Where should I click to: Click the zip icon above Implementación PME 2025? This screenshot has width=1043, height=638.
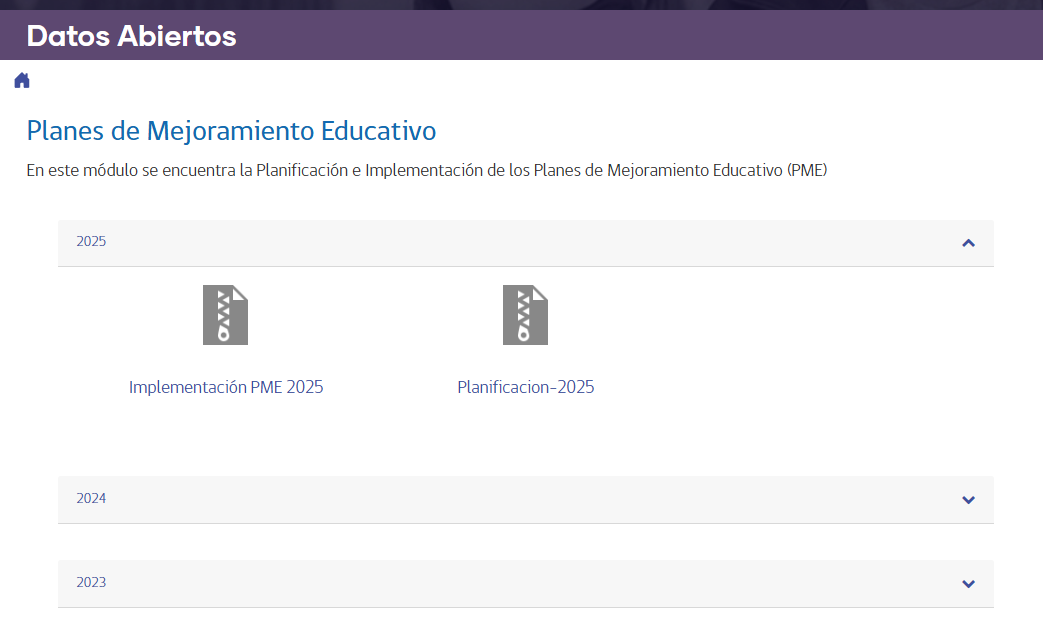click(x=225, y=315)
